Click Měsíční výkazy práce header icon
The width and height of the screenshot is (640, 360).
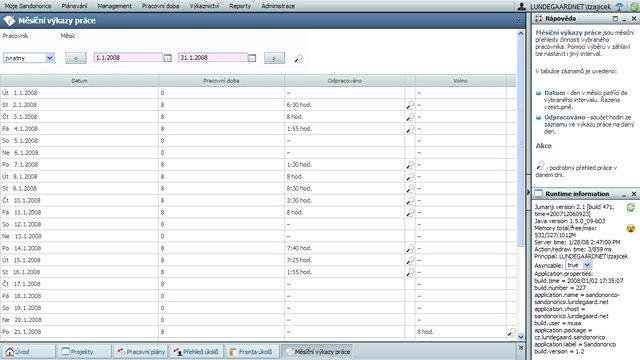point(9,20)
